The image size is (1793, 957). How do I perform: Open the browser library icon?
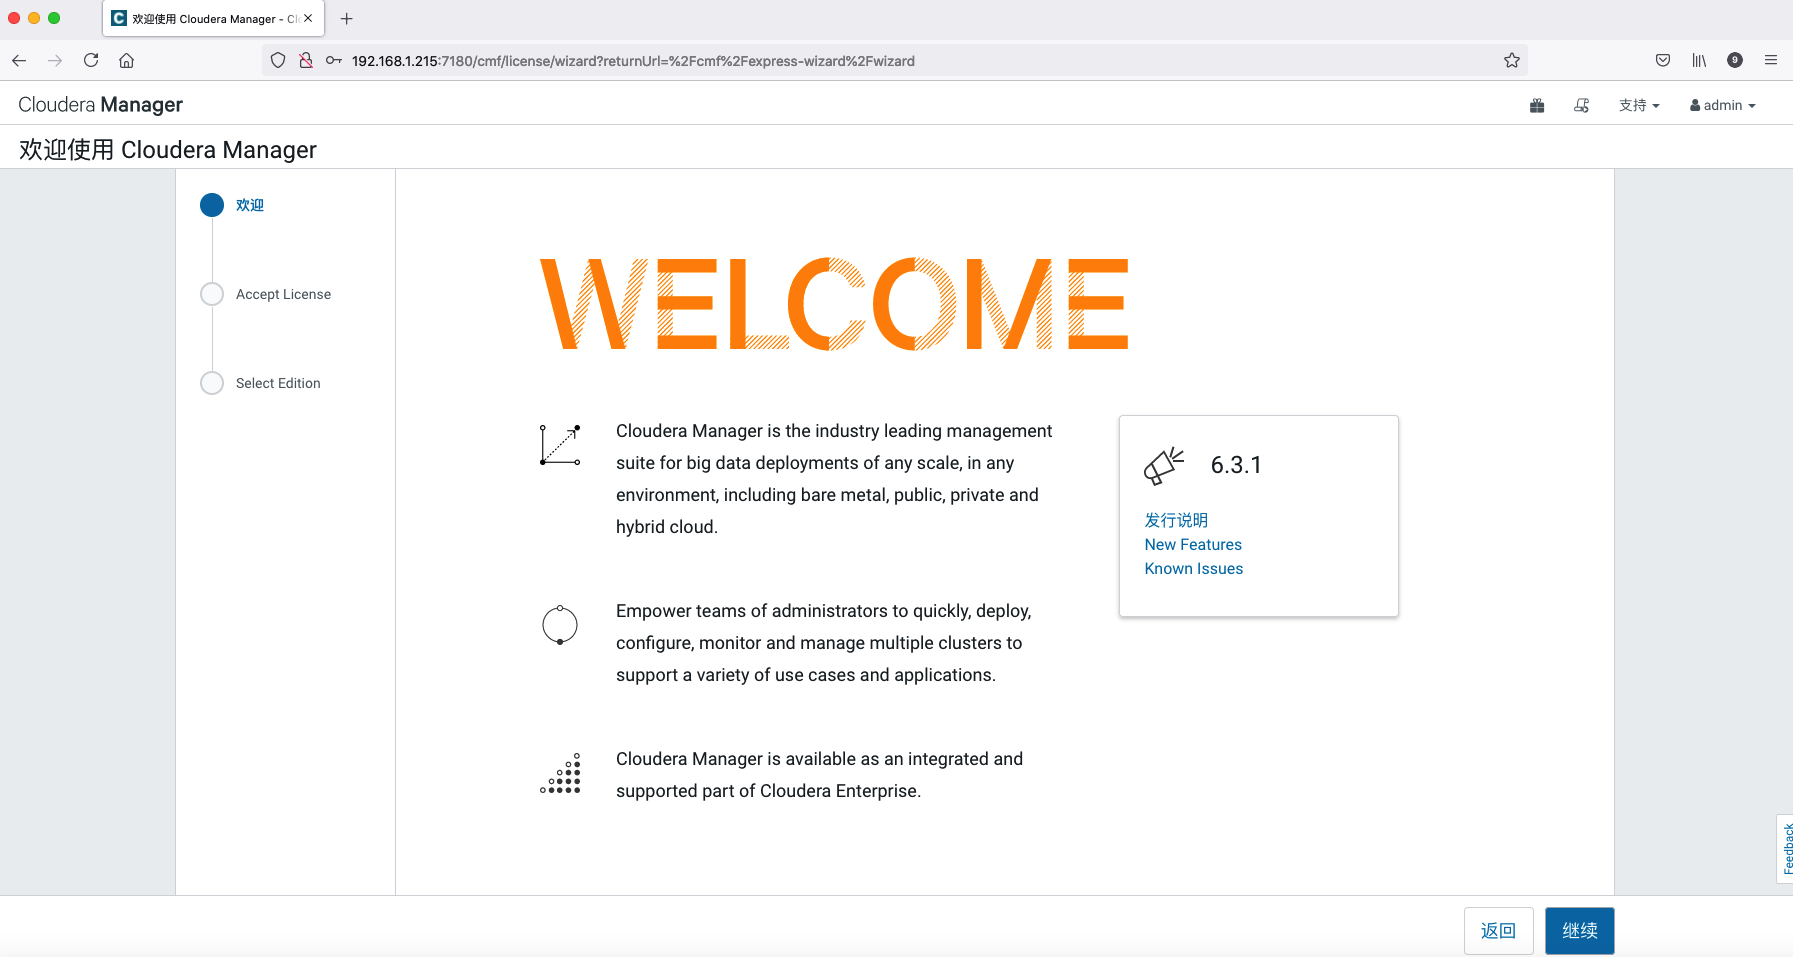1699,60
